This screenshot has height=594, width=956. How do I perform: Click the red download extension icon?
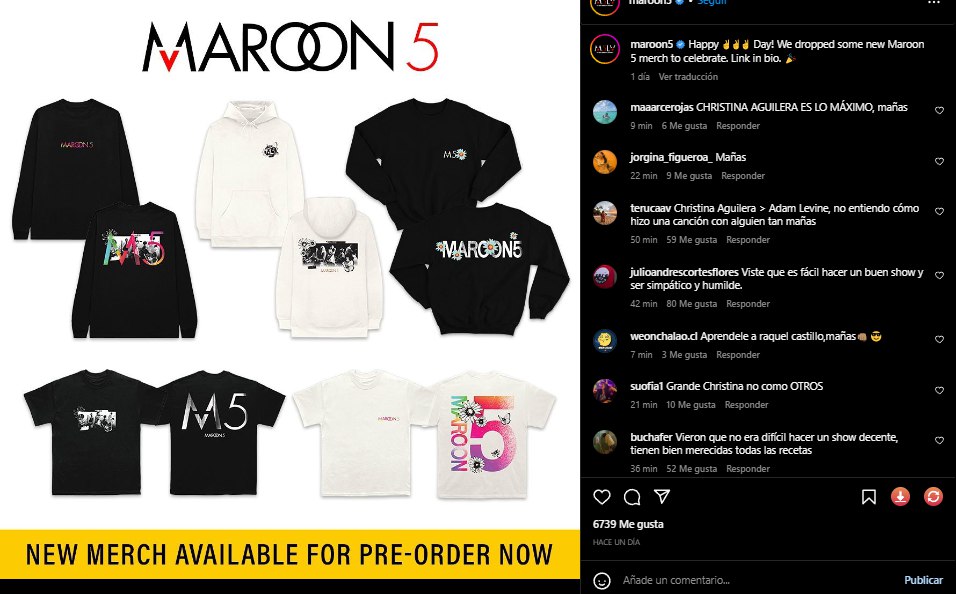point(901,496)
